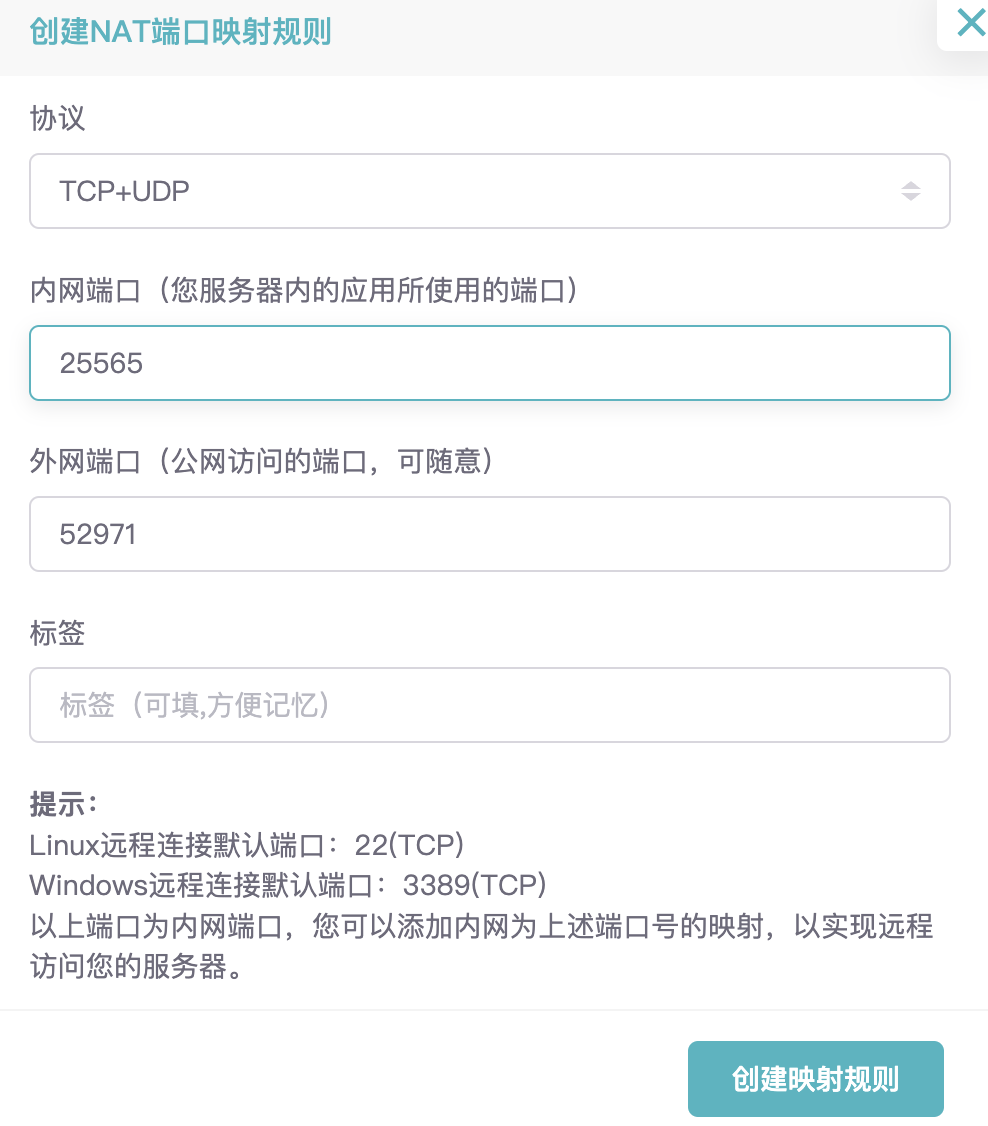Click the 内网端口 input containing 25565
This screenshot has width=988, height=1126.
click(x=490, y=363)
